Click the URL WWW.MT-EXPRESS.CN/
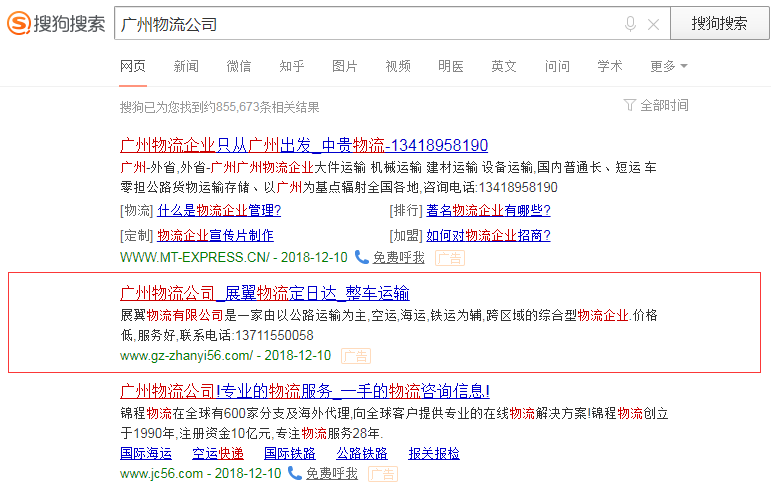Viewport: 771px width, 494px height. [195, 257]
